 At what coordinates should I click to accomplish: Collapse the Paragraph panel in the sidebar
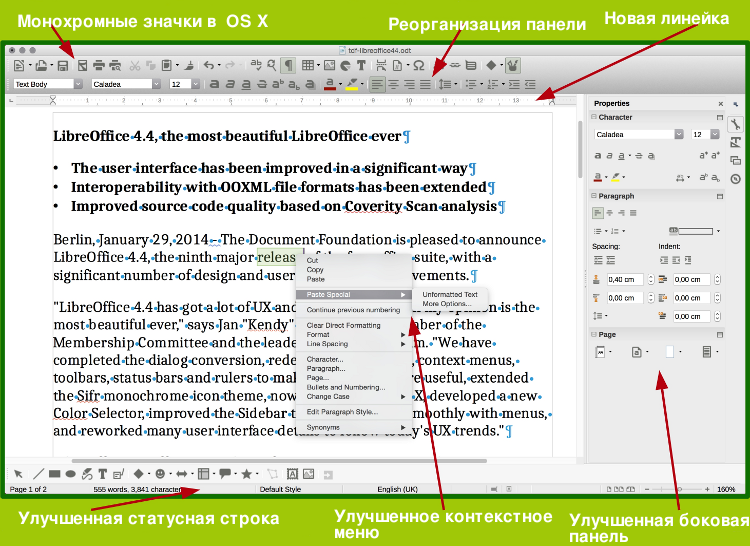coord(594,196)
